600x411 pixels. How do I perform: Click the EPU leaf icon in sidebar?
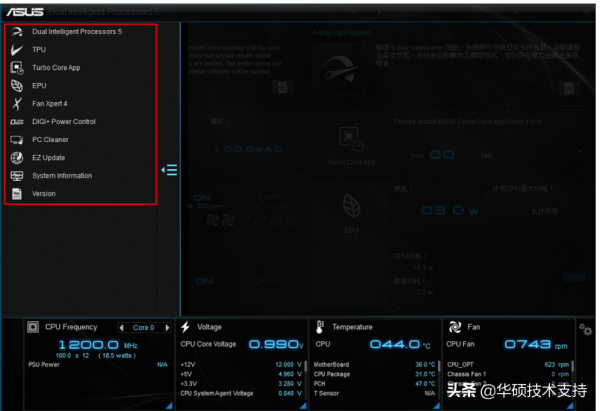tap(17, 85)
